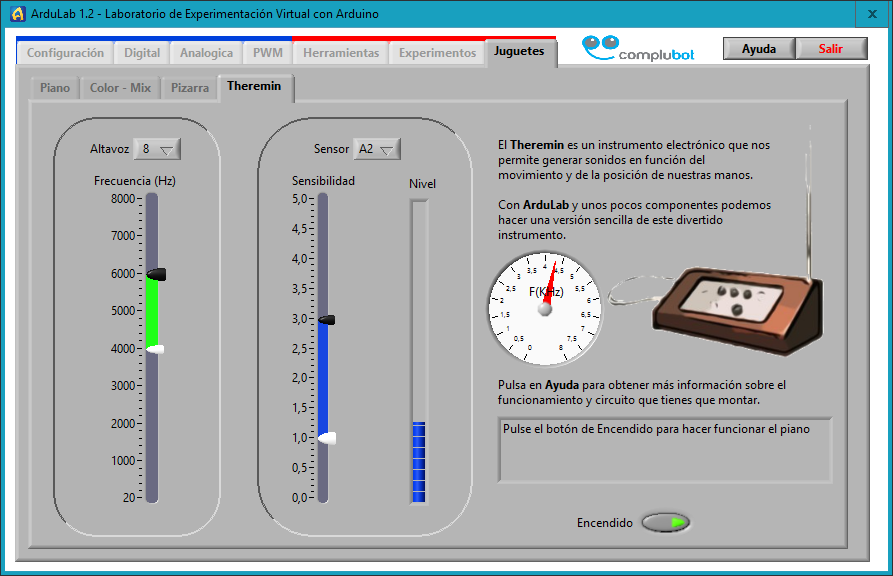
Task: Switch to the Piano tab
Action: pos(55,88)
